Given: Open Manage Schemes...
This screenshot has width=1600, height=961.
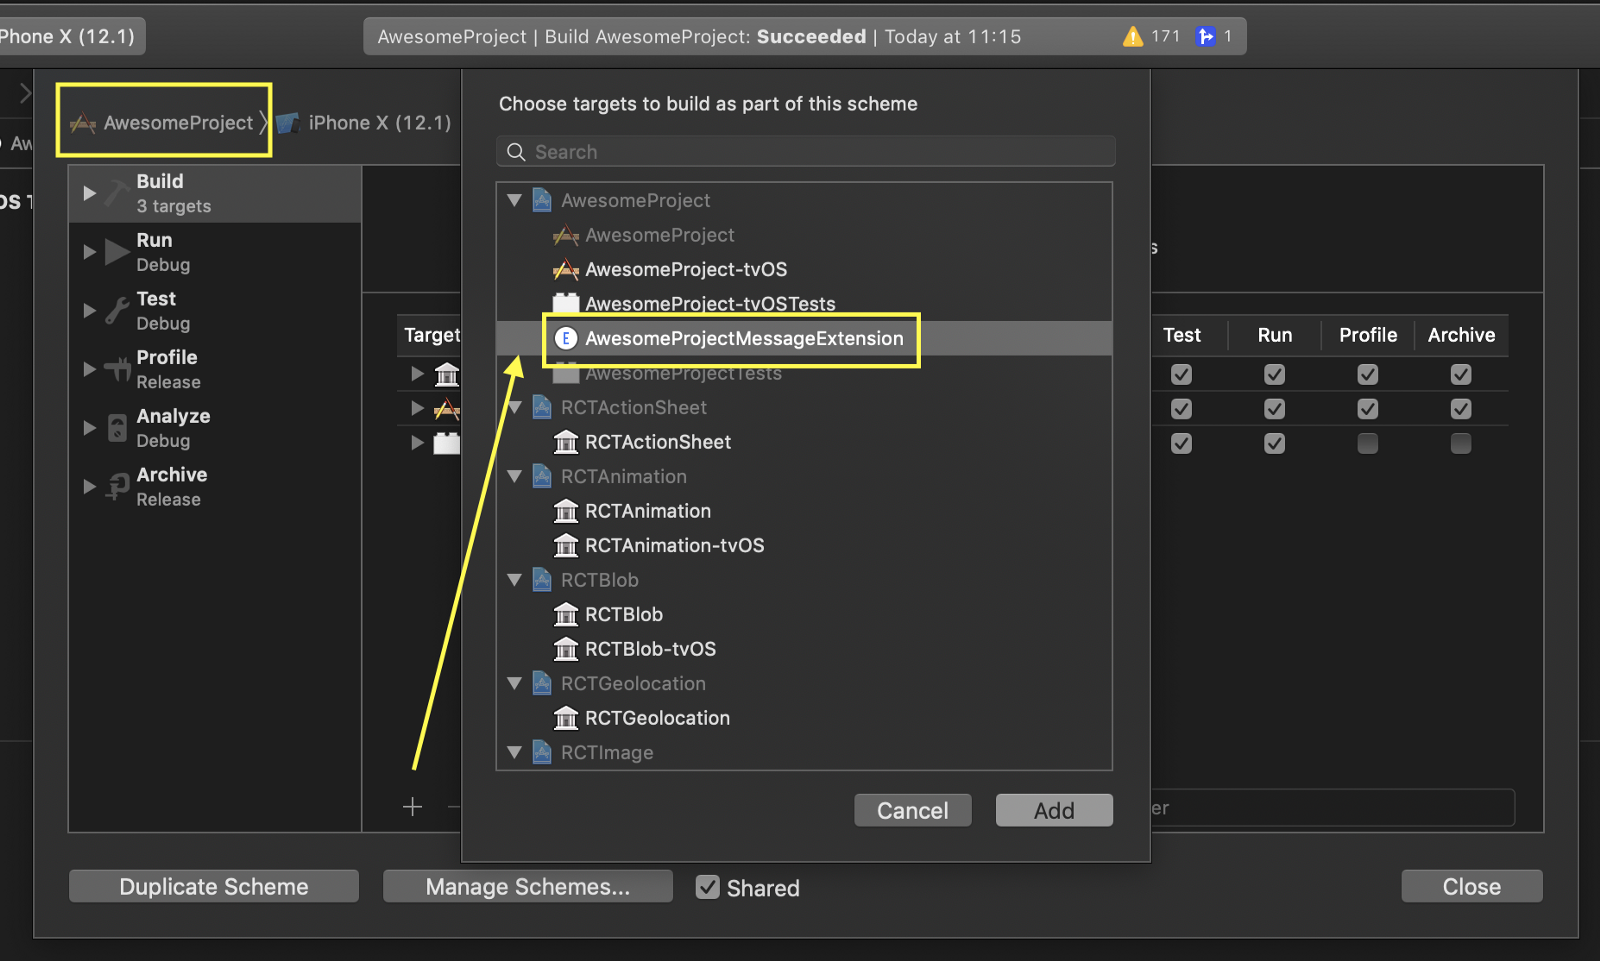Looking at the screenshot, I should coord(528,886).
